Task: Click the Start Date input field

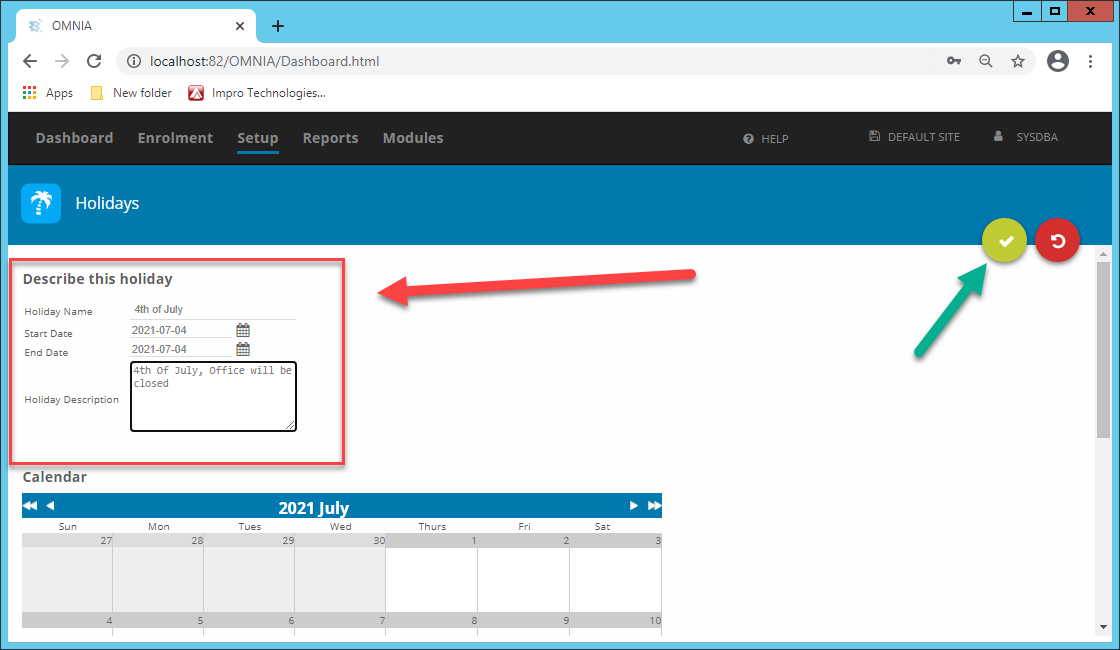Action: point(182,330)
